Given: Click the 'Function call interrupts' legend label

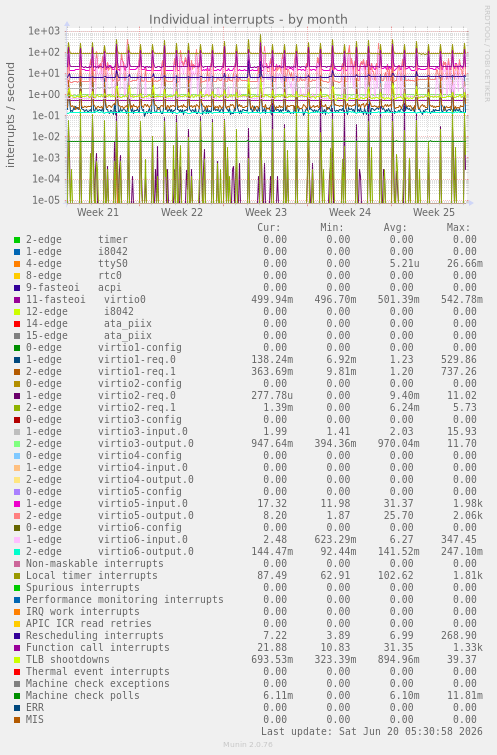Looking at the screenshot, I should pos(98,648).
